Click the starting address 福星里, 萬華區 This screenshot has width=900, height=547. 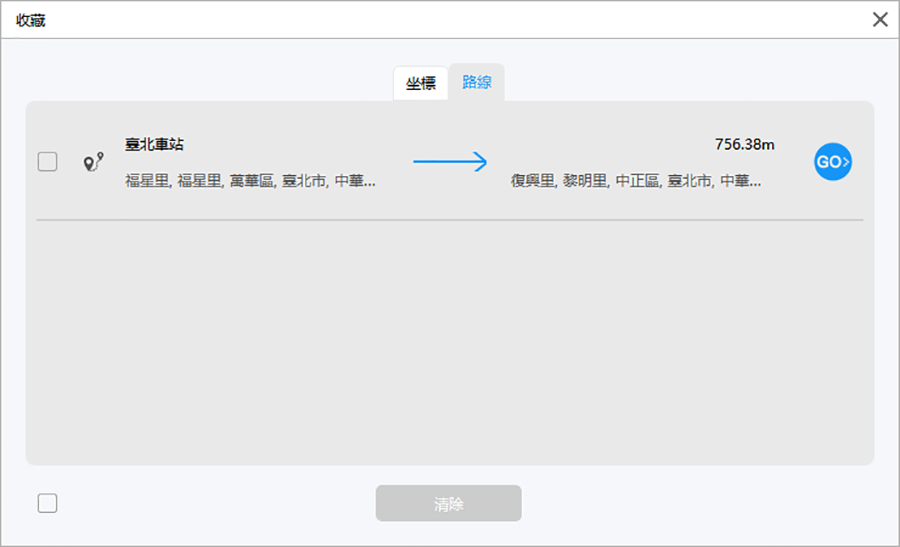click(250, 181)
